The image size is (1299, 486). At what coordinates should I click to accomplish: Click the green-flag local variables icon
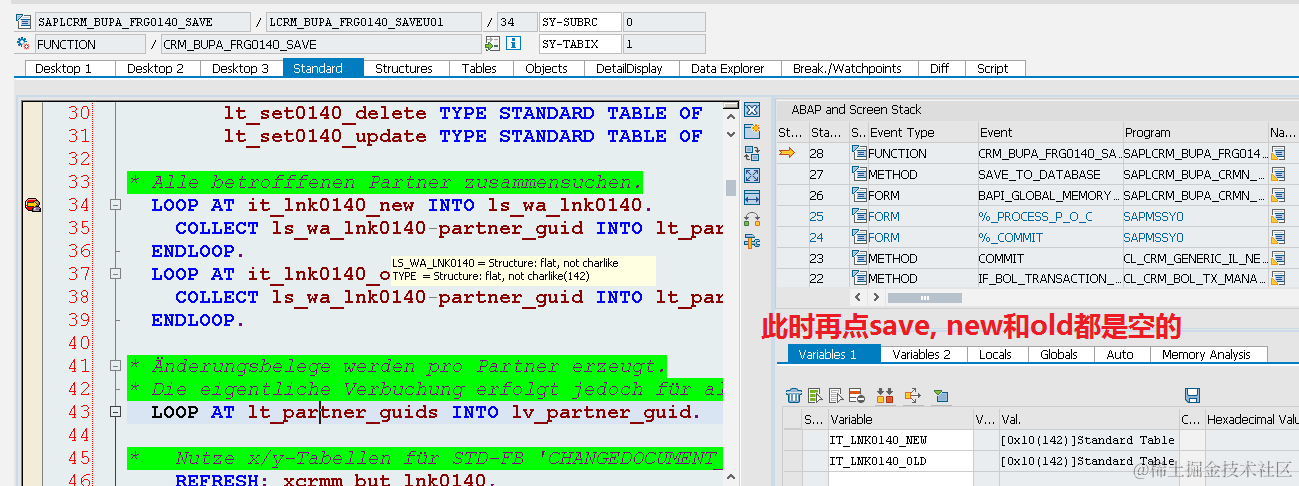pos(940,396)
